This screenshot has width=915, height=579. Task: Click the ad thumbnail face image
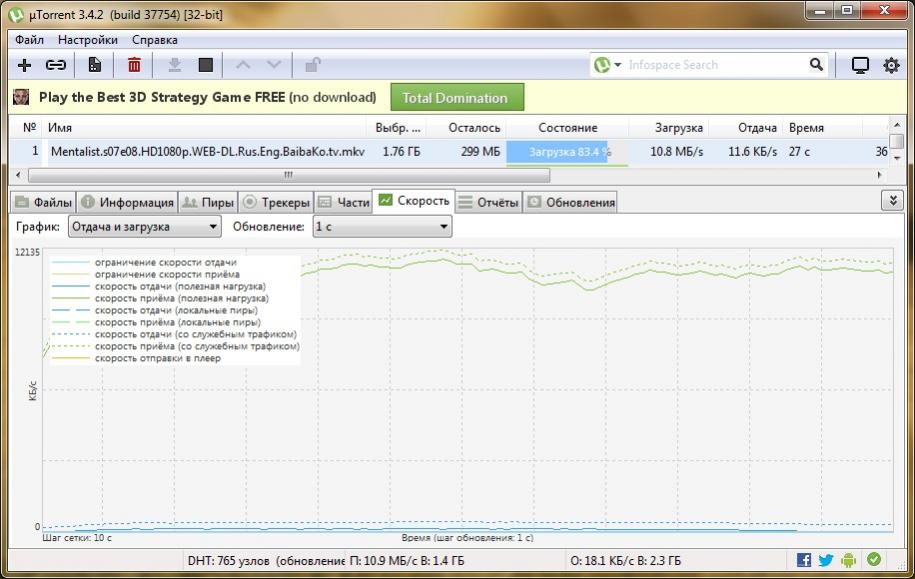(x=21, y=97)
